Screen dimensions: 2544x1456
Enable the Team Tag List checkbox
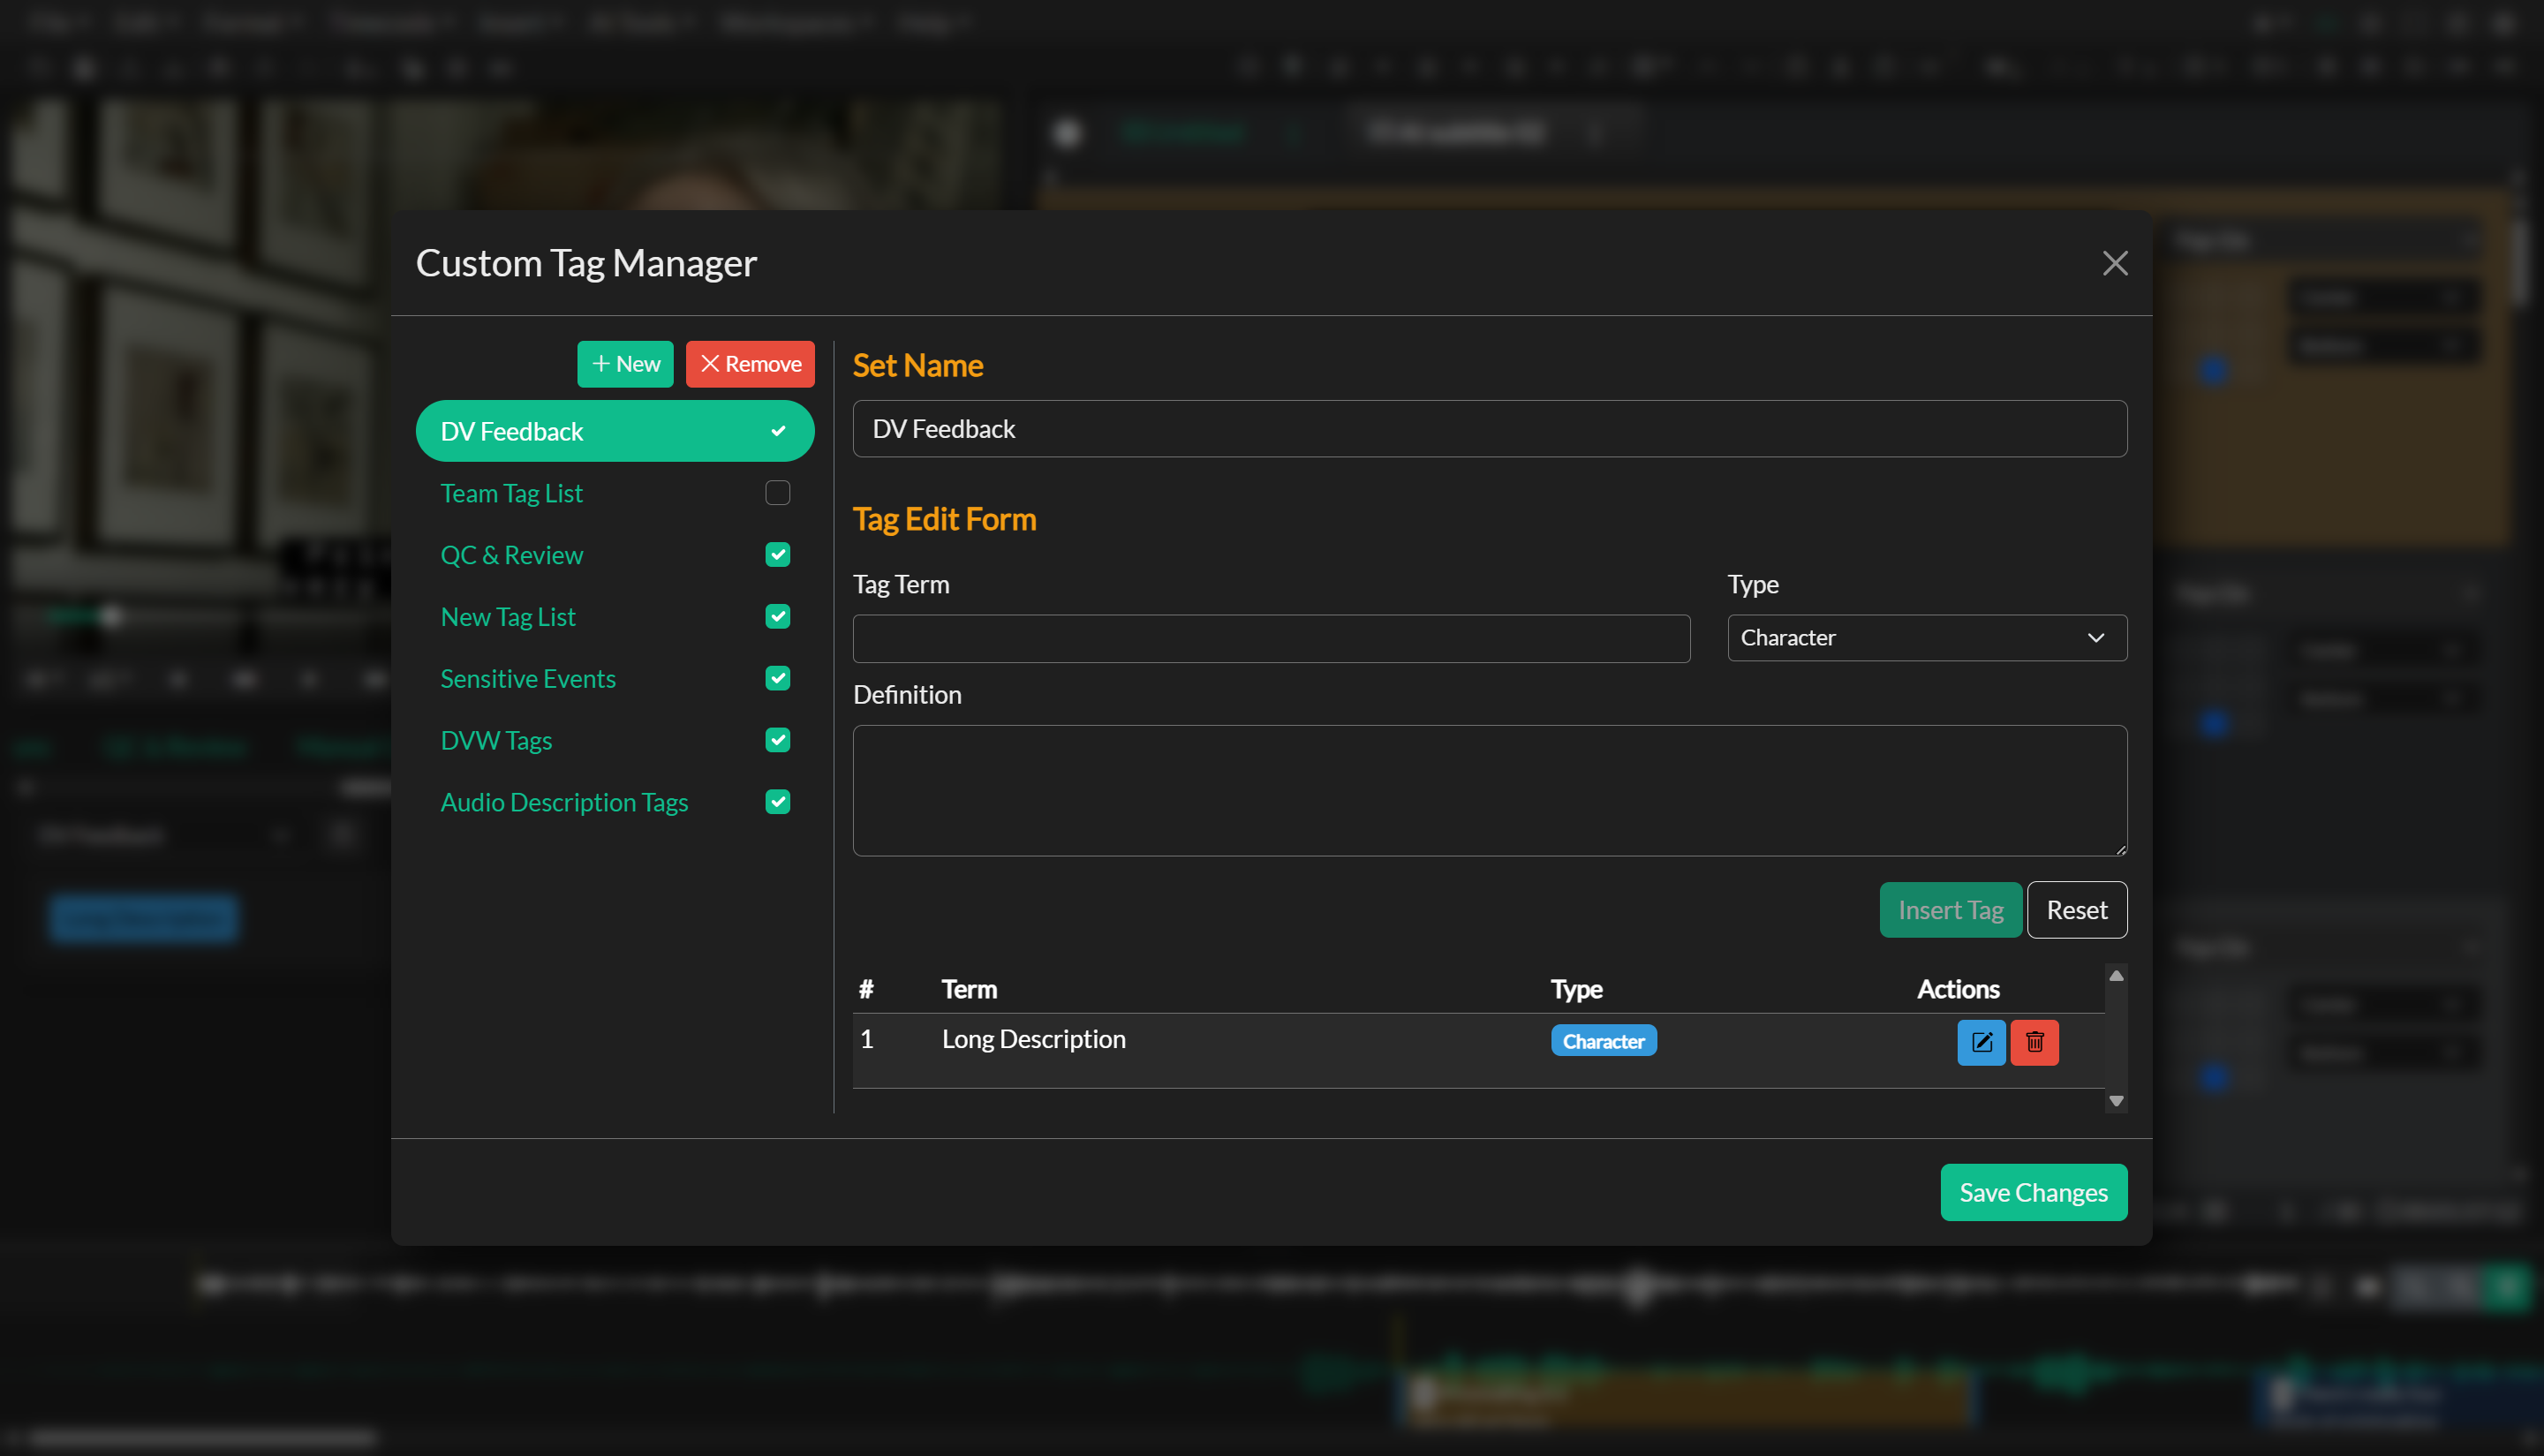pos(777,492)
